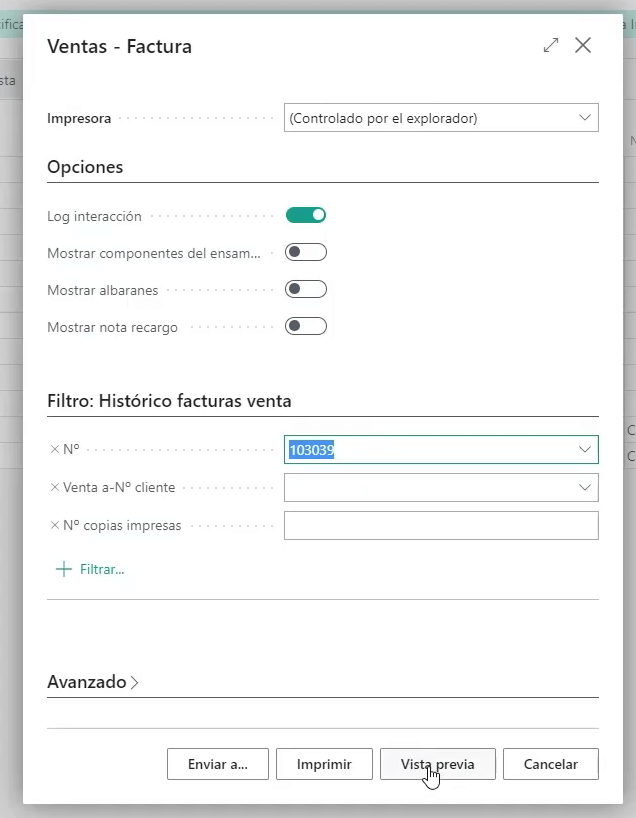Expand the dialog to full screen

551,46
